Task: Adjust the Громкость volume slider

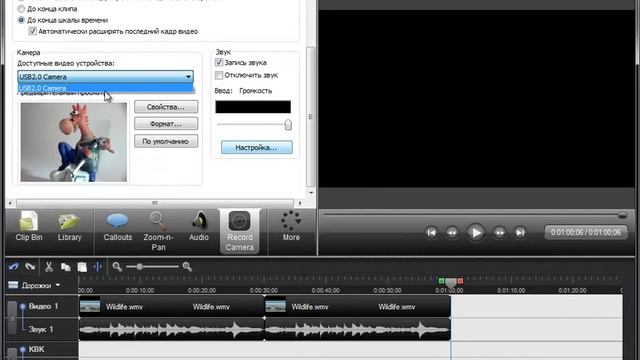Action: tap(288, 124)
